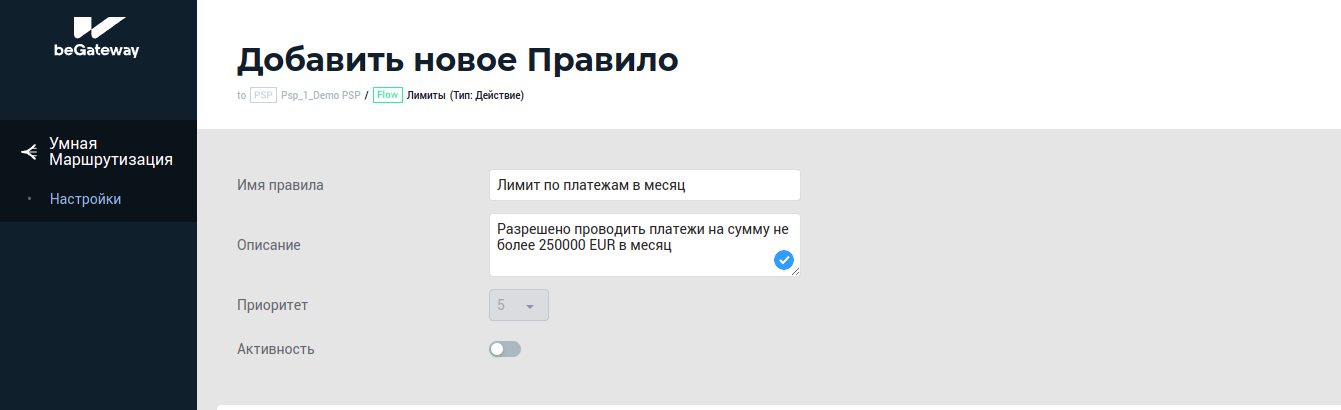
Task: Click the Добавить новое Правило heading
Action: pos(457,60)
